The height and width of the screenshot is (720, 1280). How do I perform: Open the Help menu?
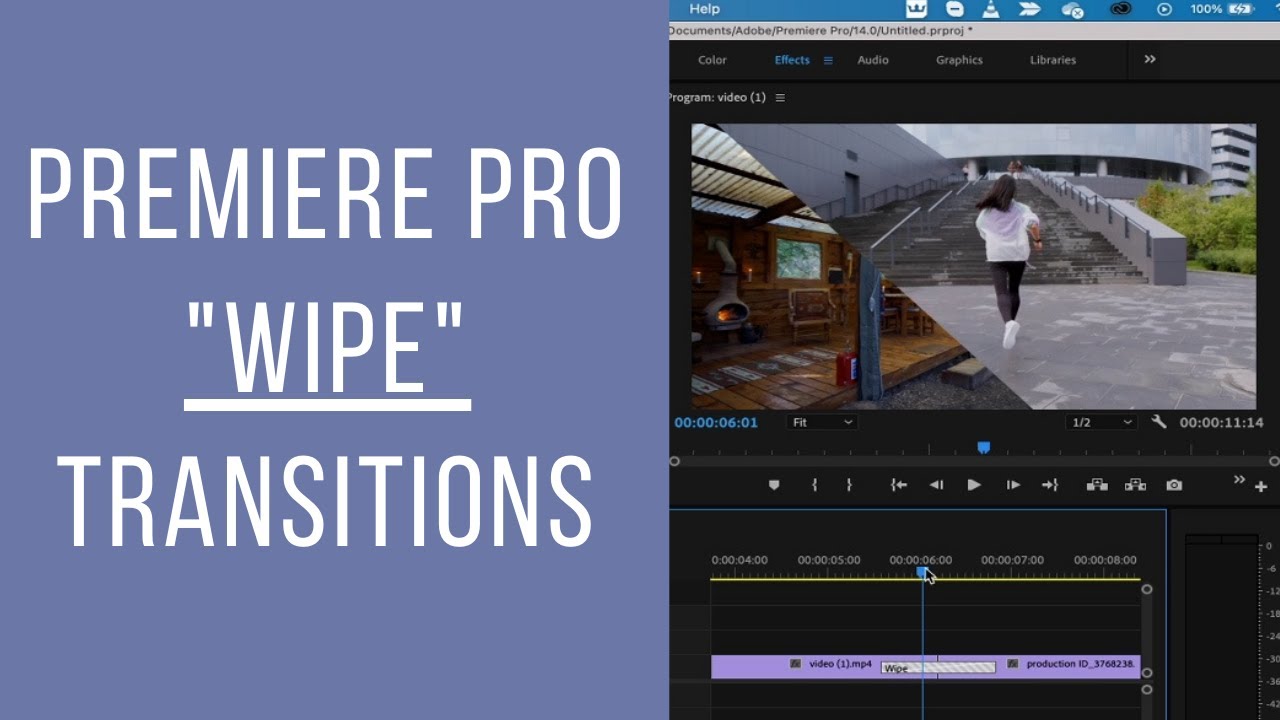[x=704, y=9]
